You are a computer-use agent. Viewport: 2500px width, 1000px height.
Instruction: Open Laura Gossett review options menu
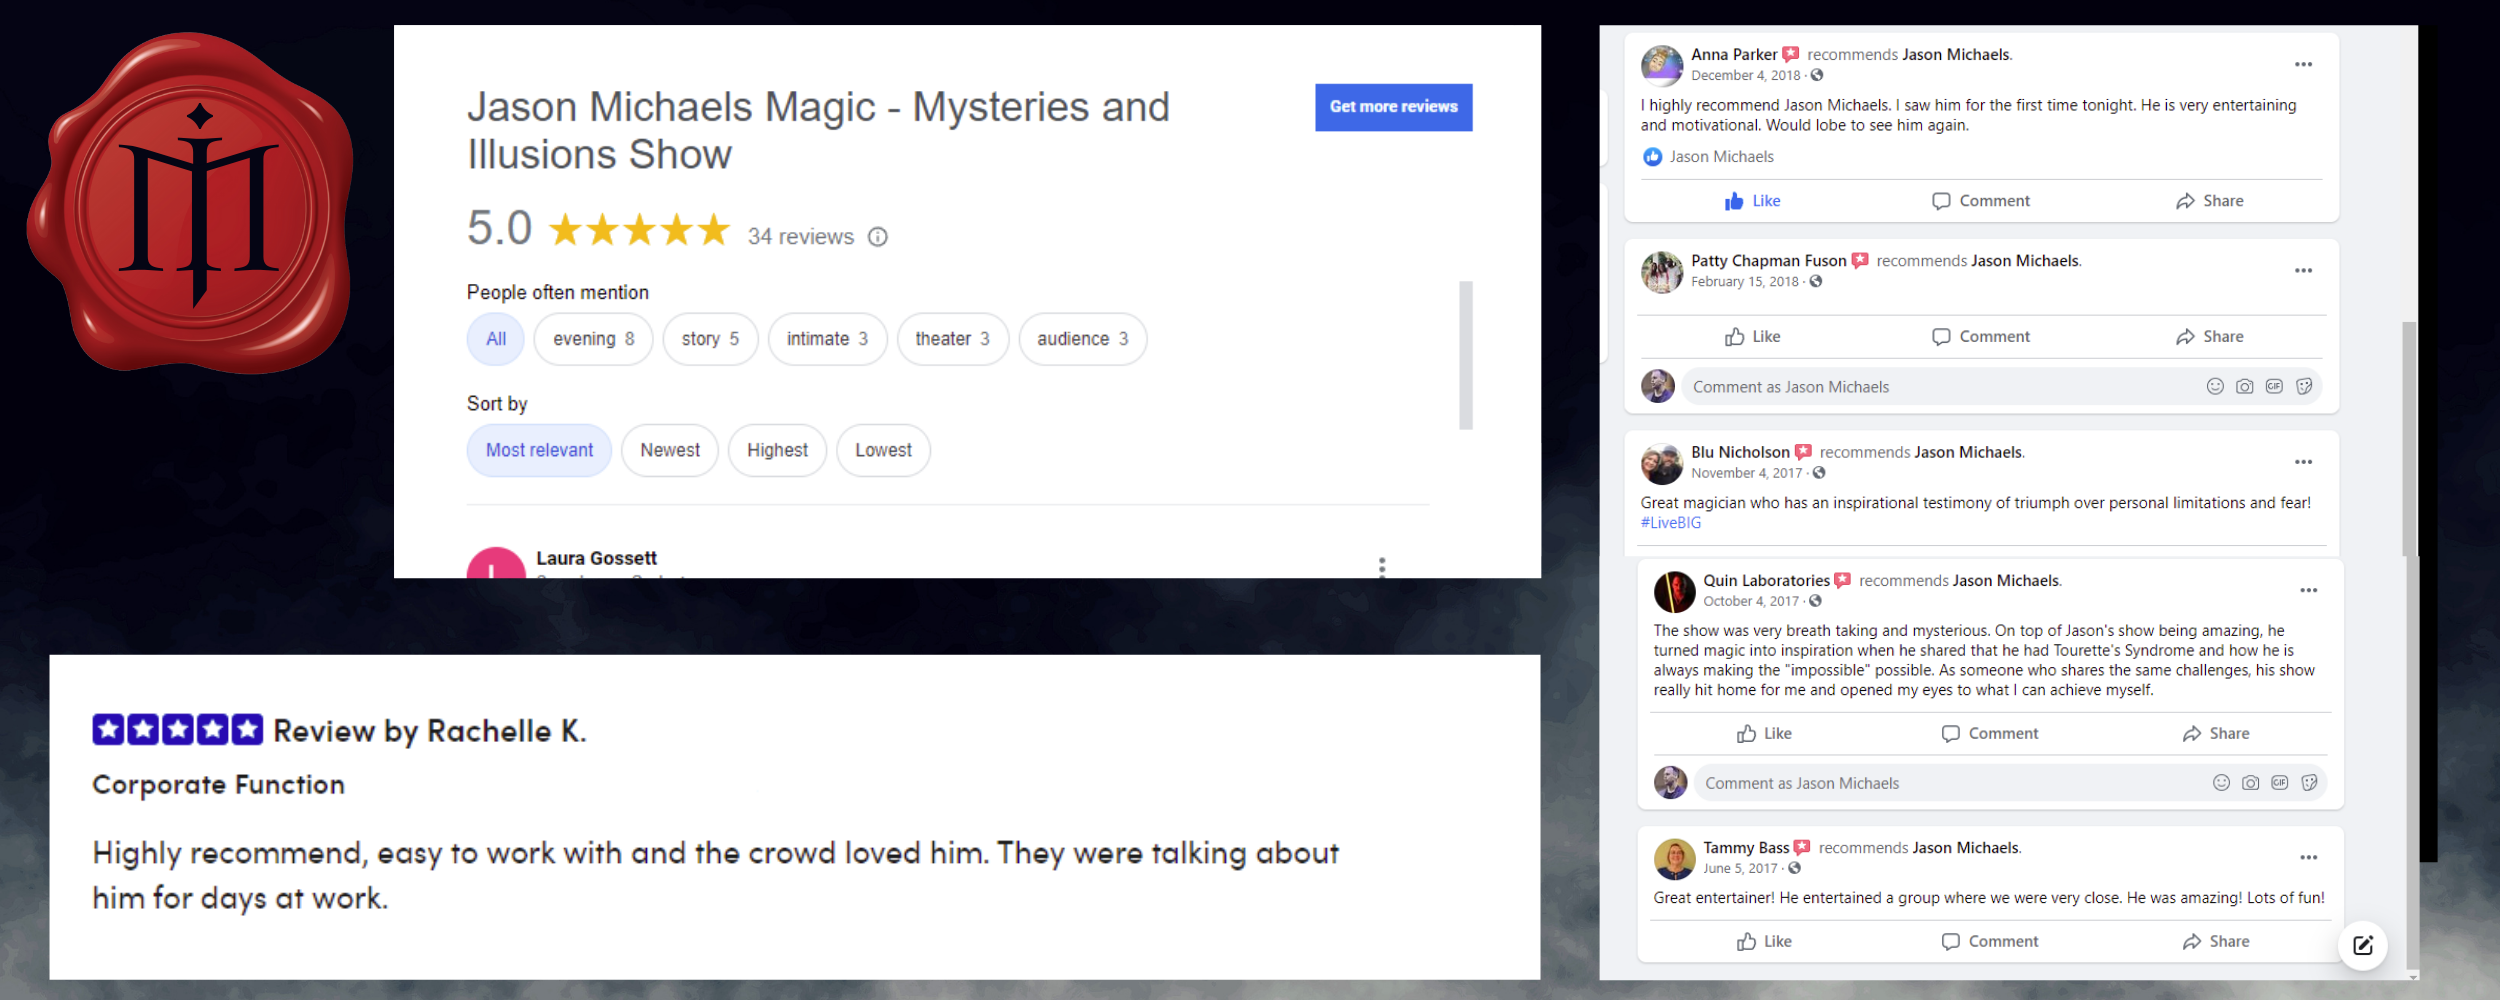pos(1382,567)
